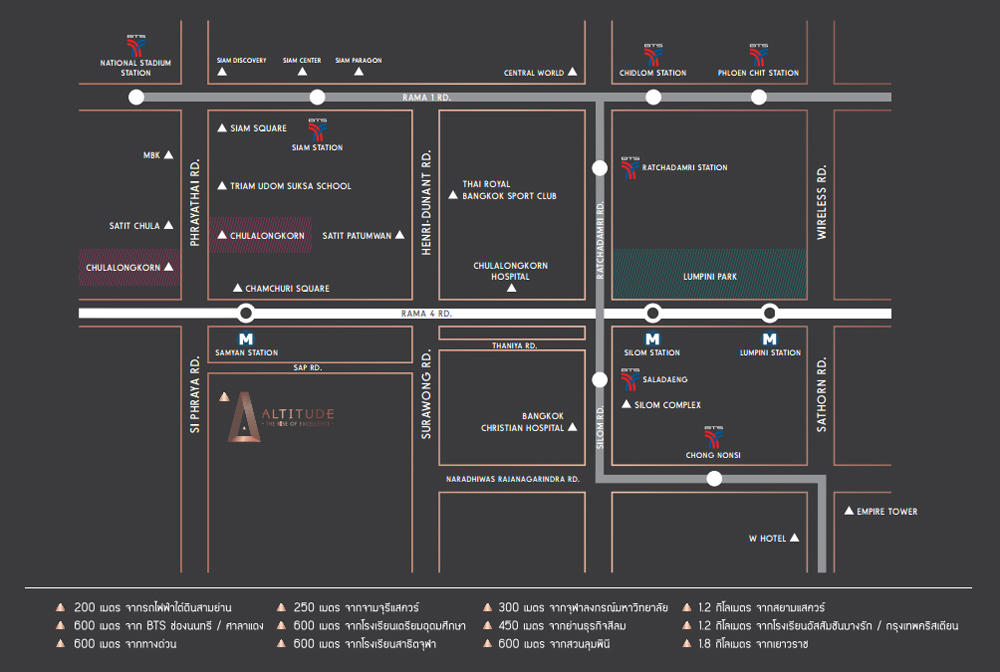
Task: Select the Empire Tower label
Action: point(887,511)
